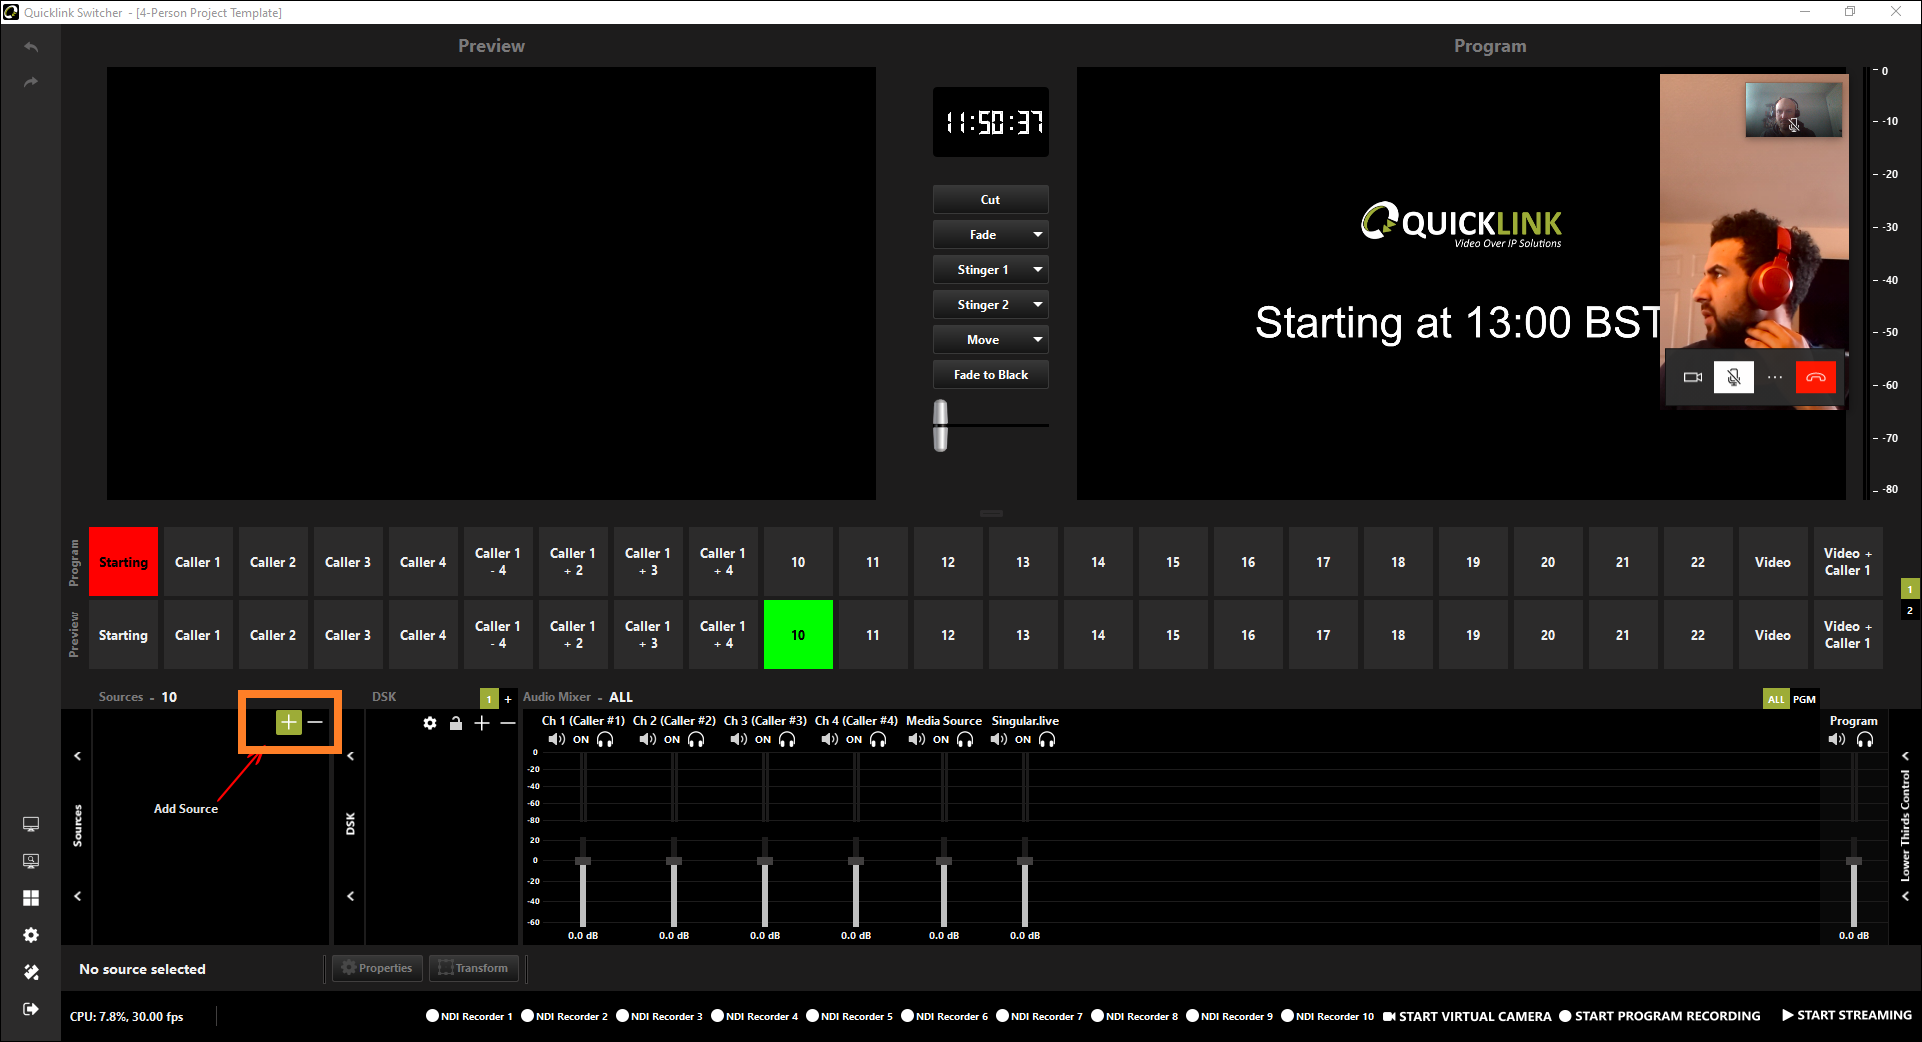Viewport: 1922px width, 1042px height.
Task: Switch to scene page 2
Action: click(1909, 611)
